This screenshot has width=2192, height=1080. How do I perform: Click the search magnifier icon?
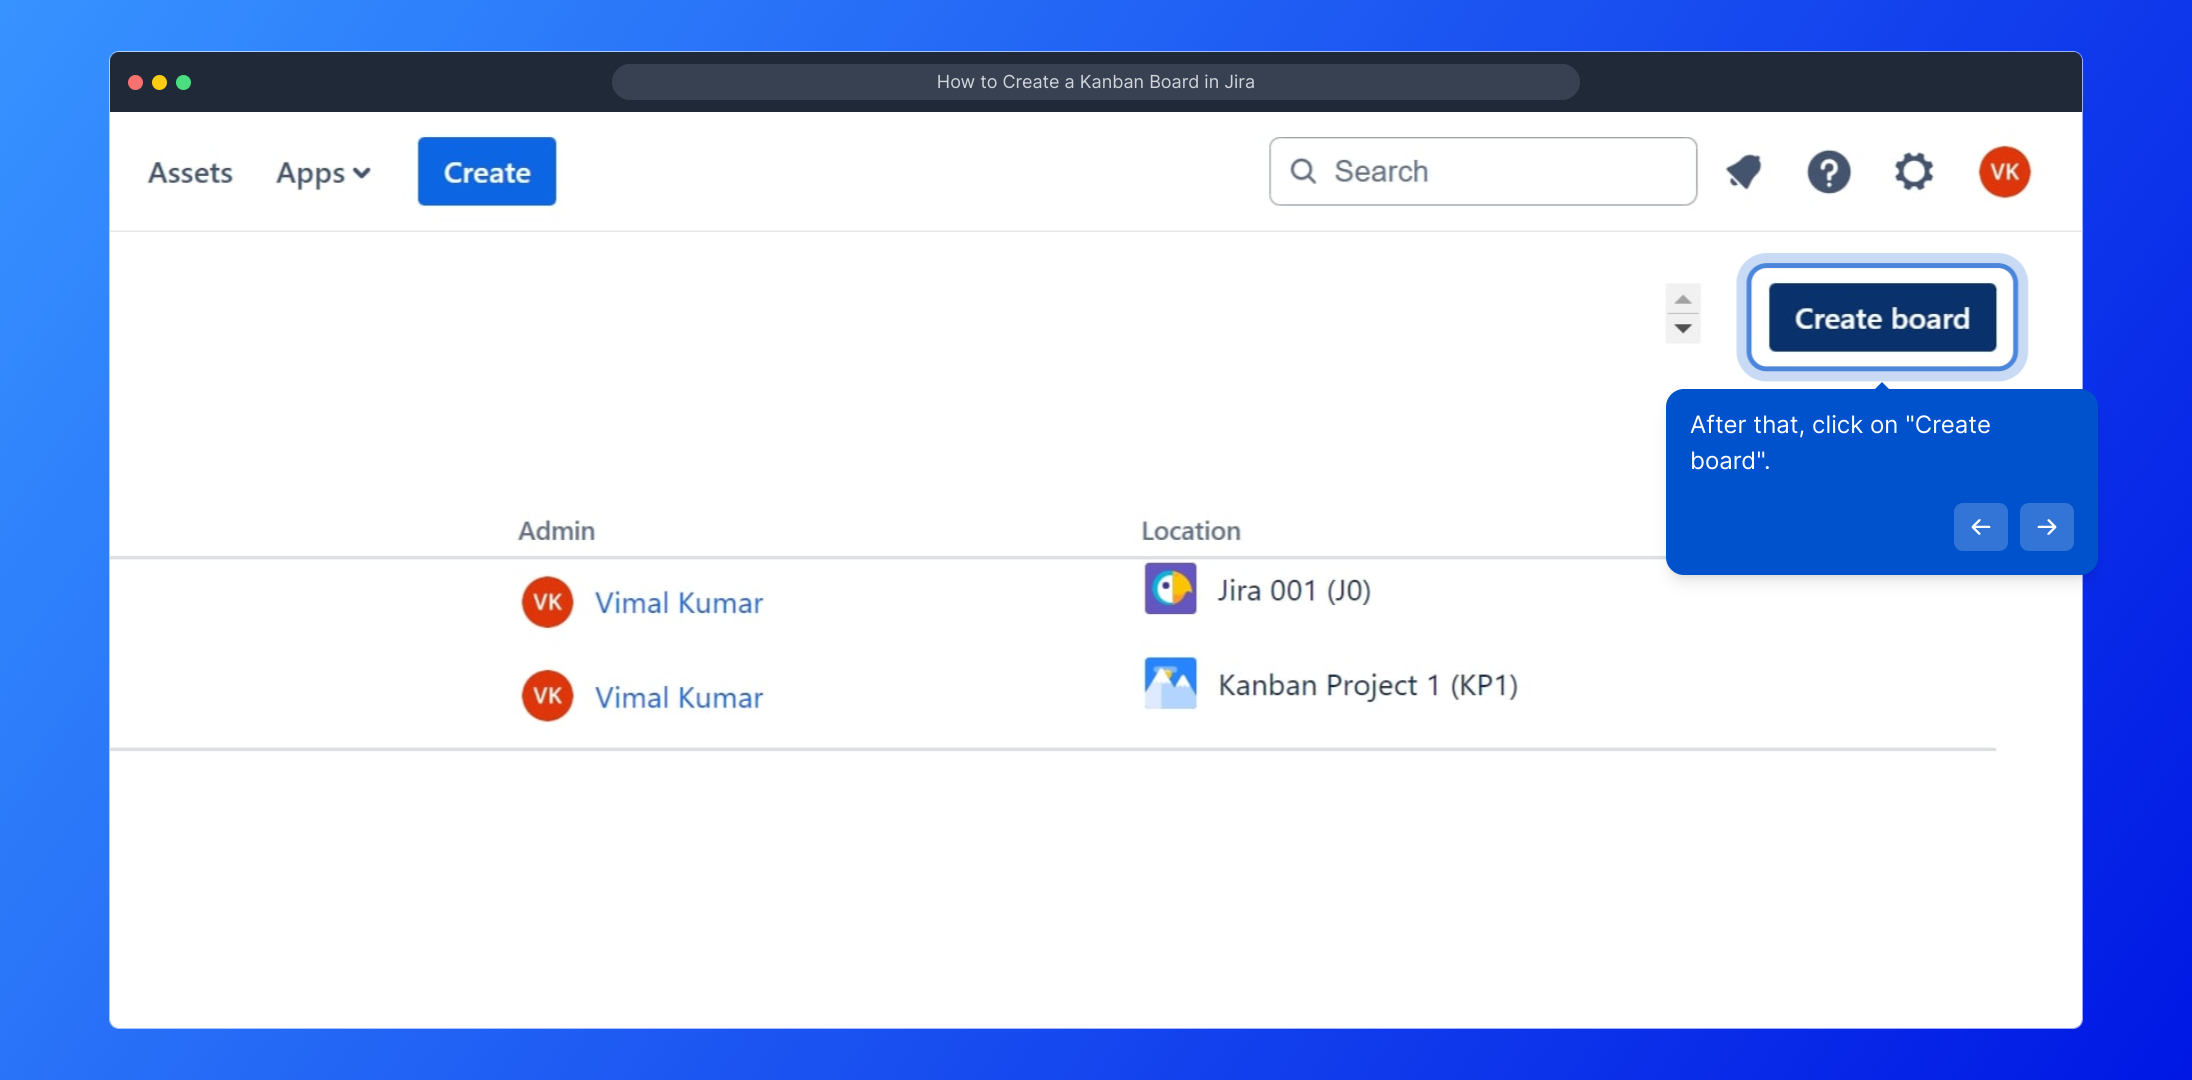(x=1303, y=171)
